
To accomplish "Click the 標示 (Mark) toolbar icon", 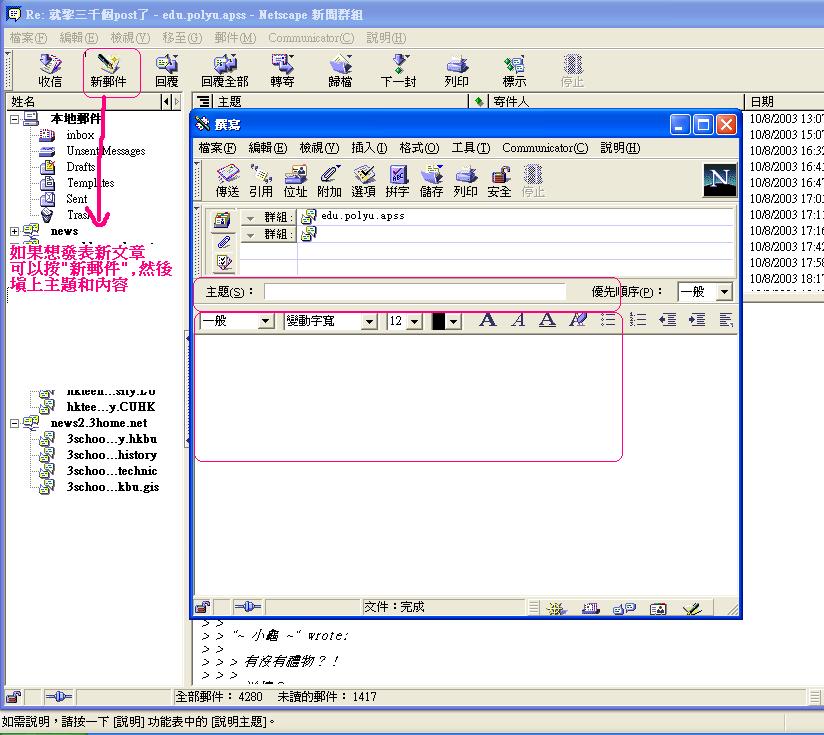I will (514, 71).
